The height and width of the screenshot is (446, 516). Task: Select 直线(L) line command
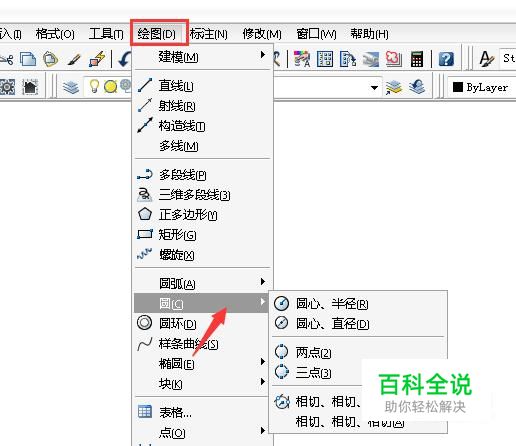(x=202, y=86)
